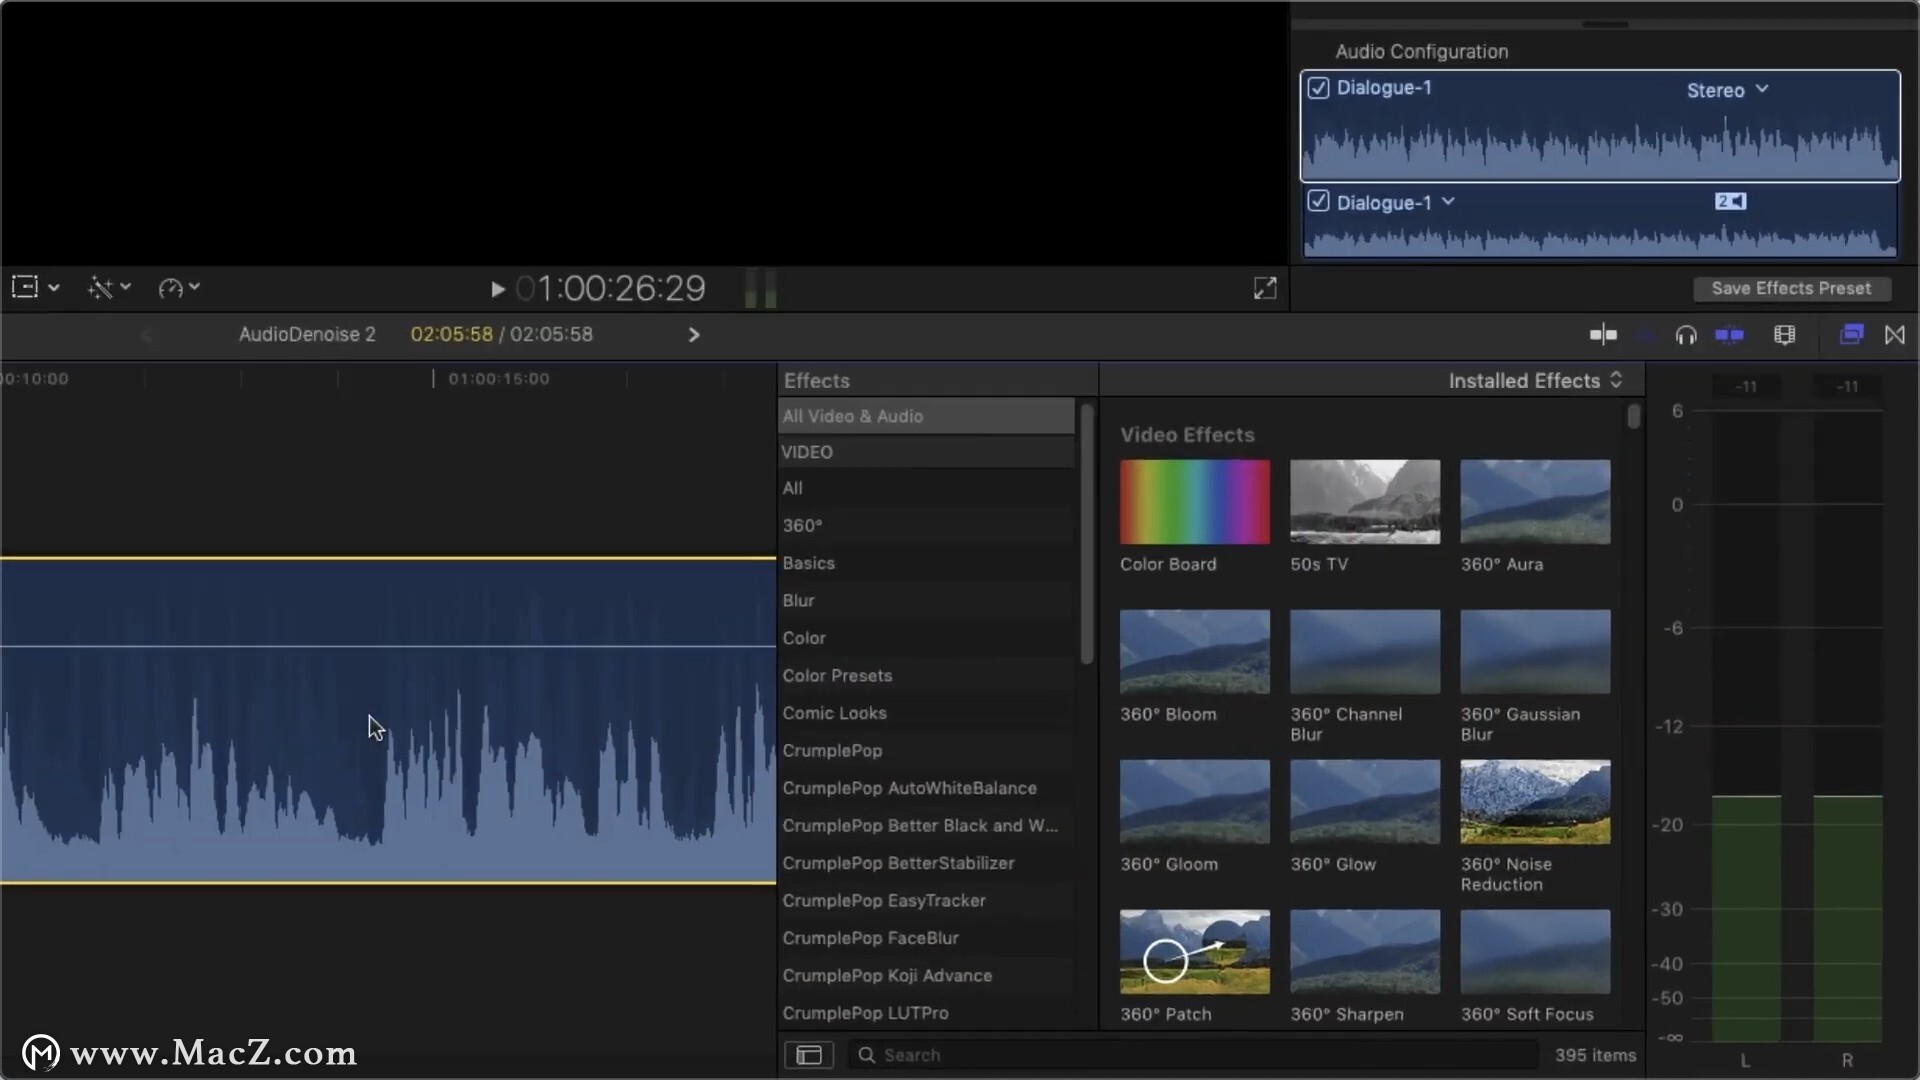1920x1080 pixels.
Task: Click the Save Effects Preset button
Action: point(1791,288)
